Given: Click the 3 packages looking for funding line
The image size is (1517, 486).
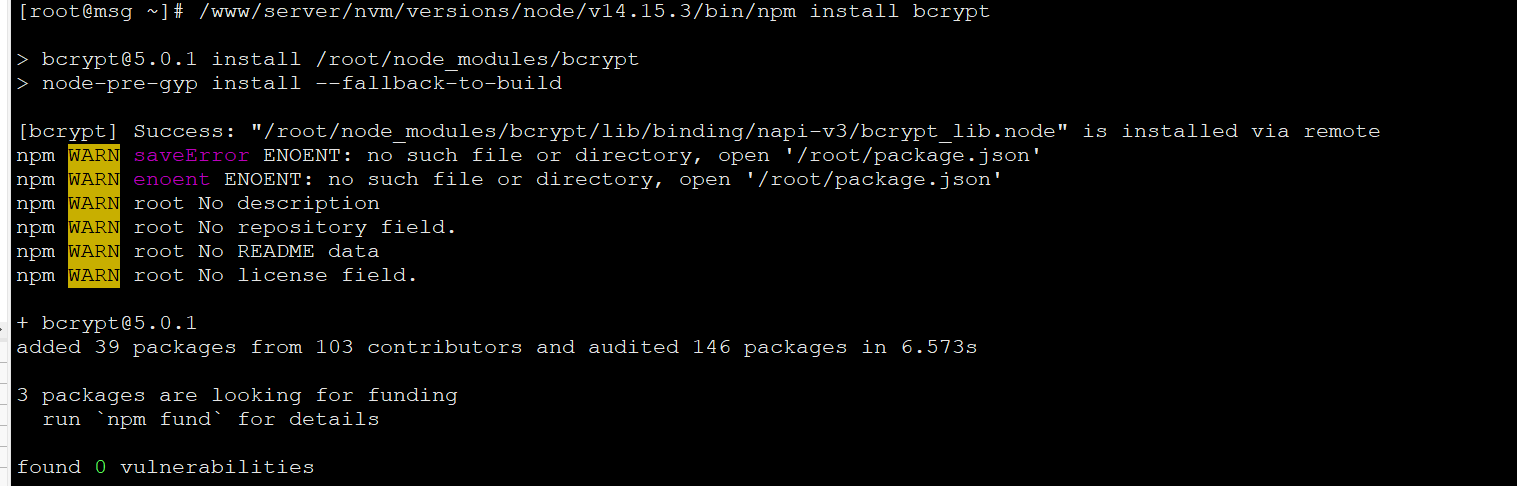Looking at the screenshot, I should point(237,395).
